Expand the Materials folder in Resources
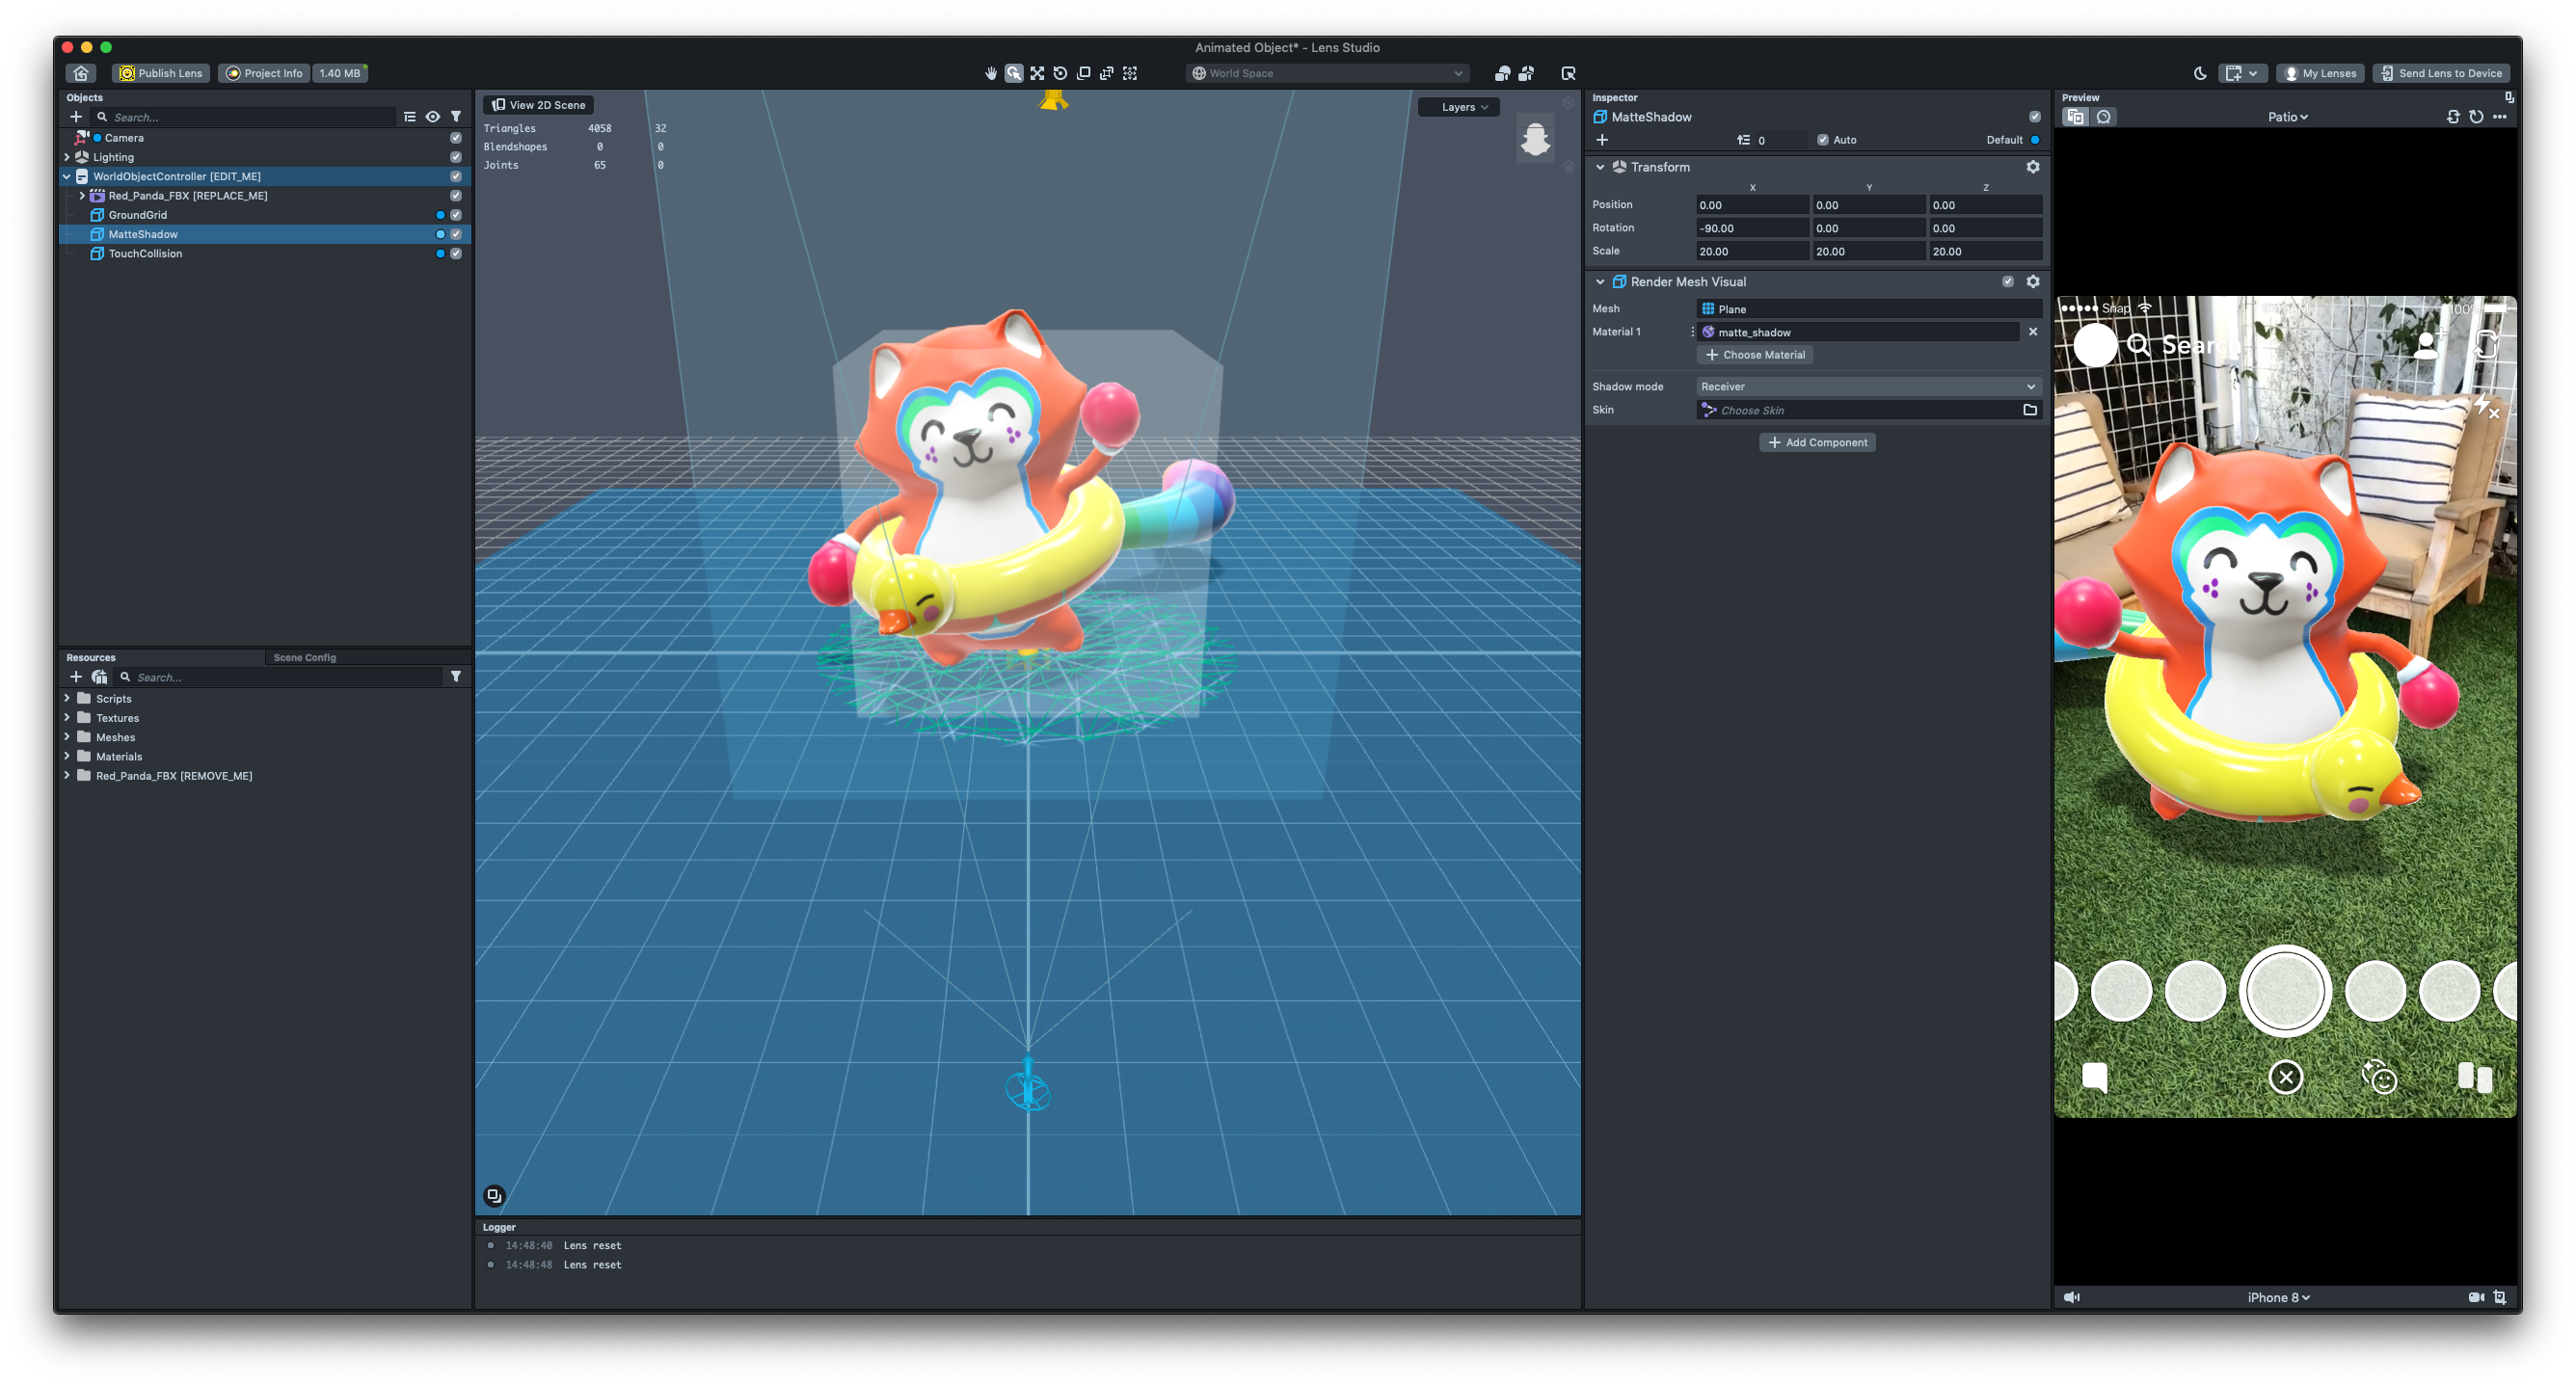Viewport: 2576px width, 1385px height. click(67, 756)
